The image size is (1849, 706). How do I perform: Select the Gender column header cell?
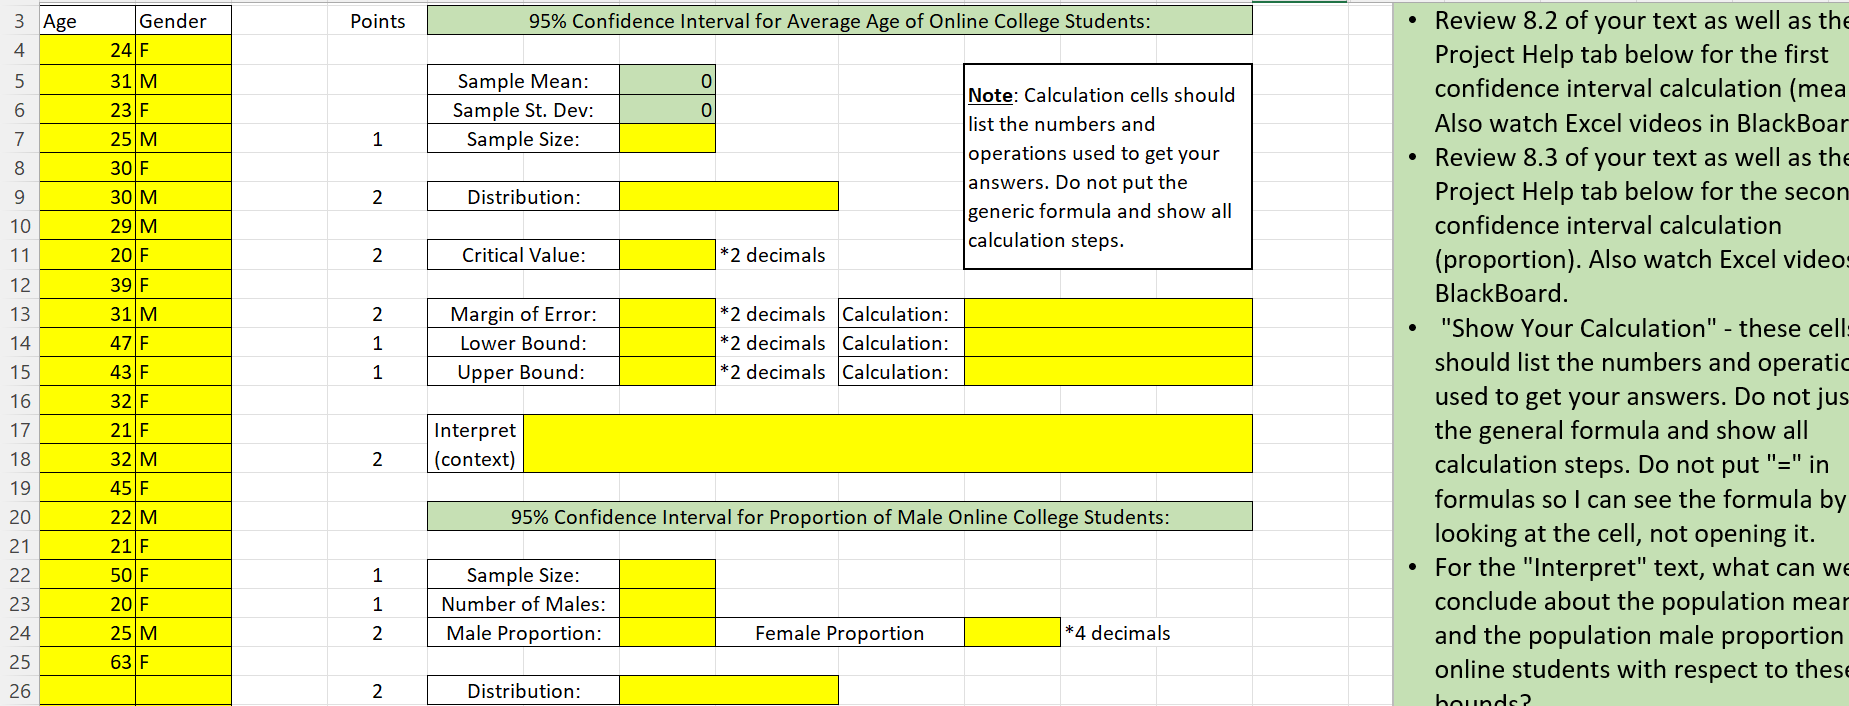pyautogui.click(x=183, y=21)
